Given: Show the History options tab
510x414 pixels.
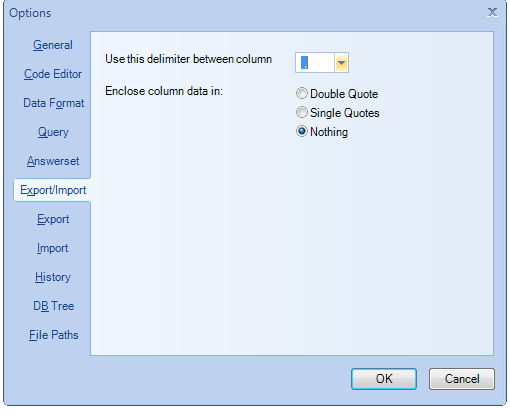Looking at the screenshot, I should point(53,277).
